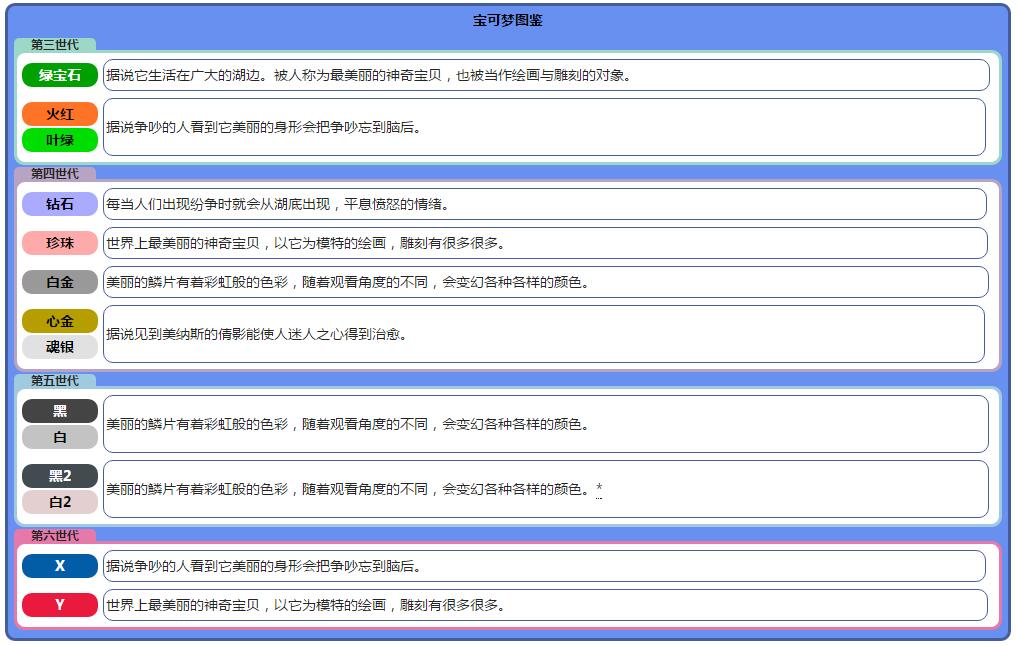Click the 黑 version label
The width and height of the screenshot is (1018, 645).
pos(60,411)
